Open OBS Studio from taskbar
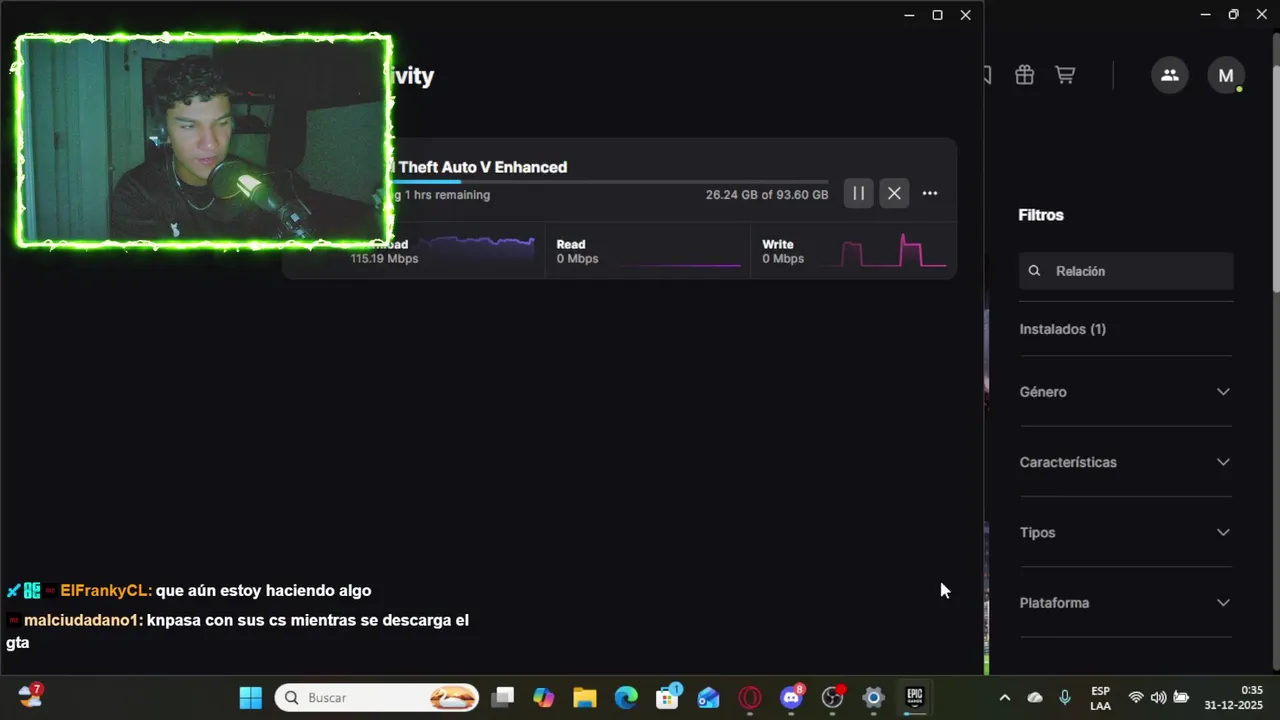1280x720 pixels. pyautogui.click(x=832, y=697)
